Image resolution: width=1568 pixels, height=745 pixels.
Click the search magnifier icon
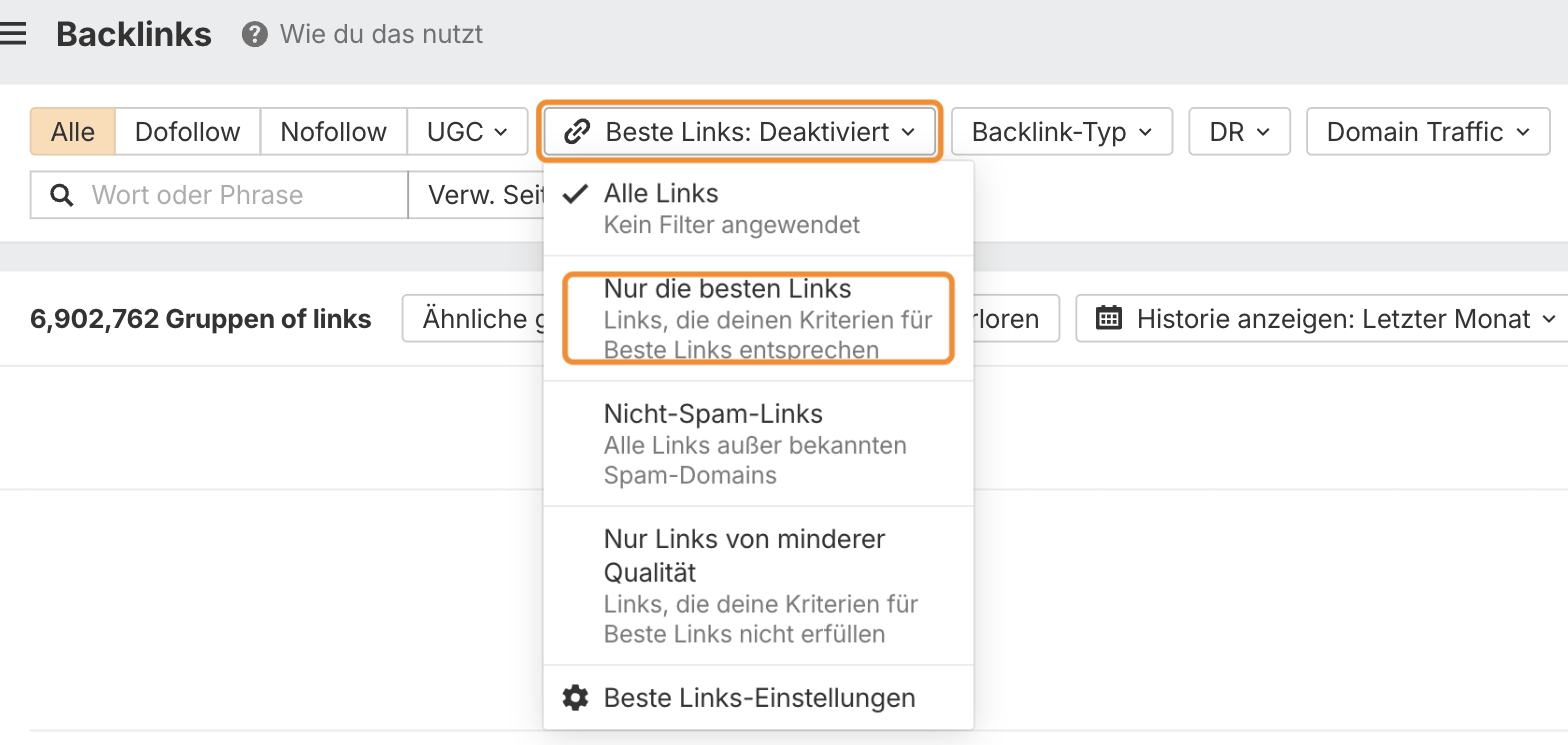point(62,195)
